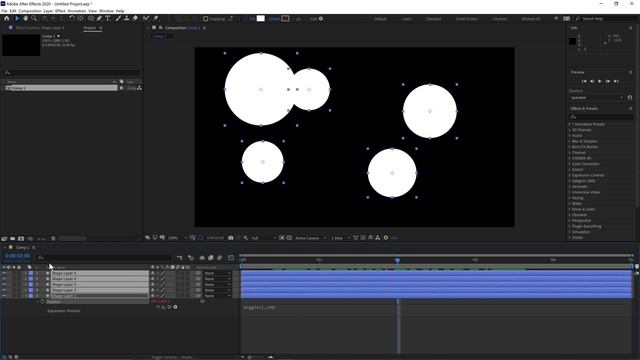The height and width of the screenshot is (360, 640).
Task: Click the expression pick whip icon
Action: pos(169,307)
